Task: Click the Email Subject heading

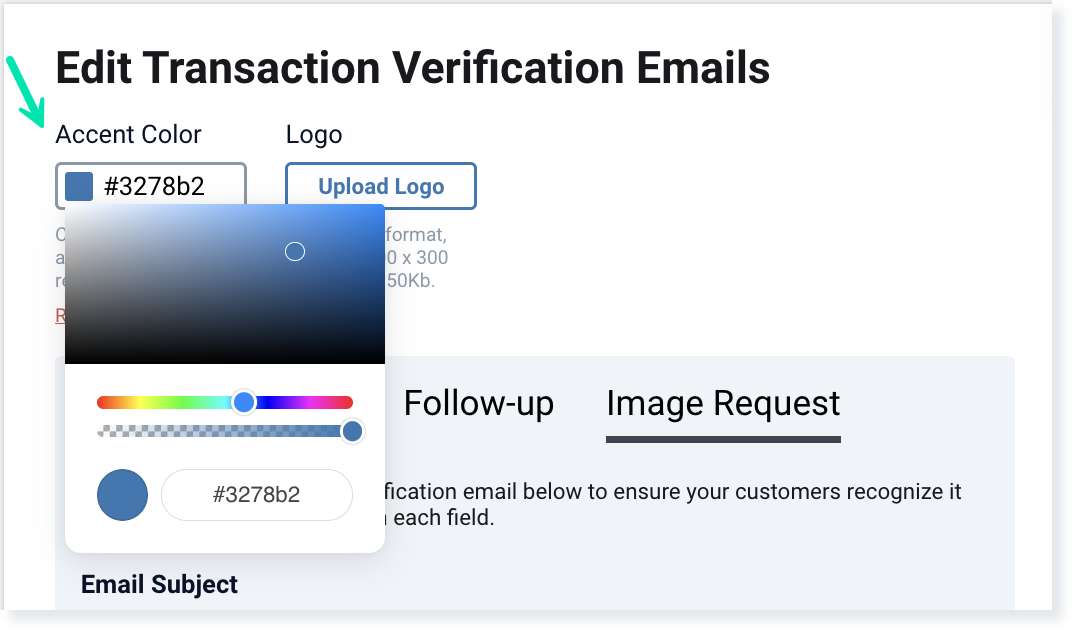Action: [x=159, y=584]
